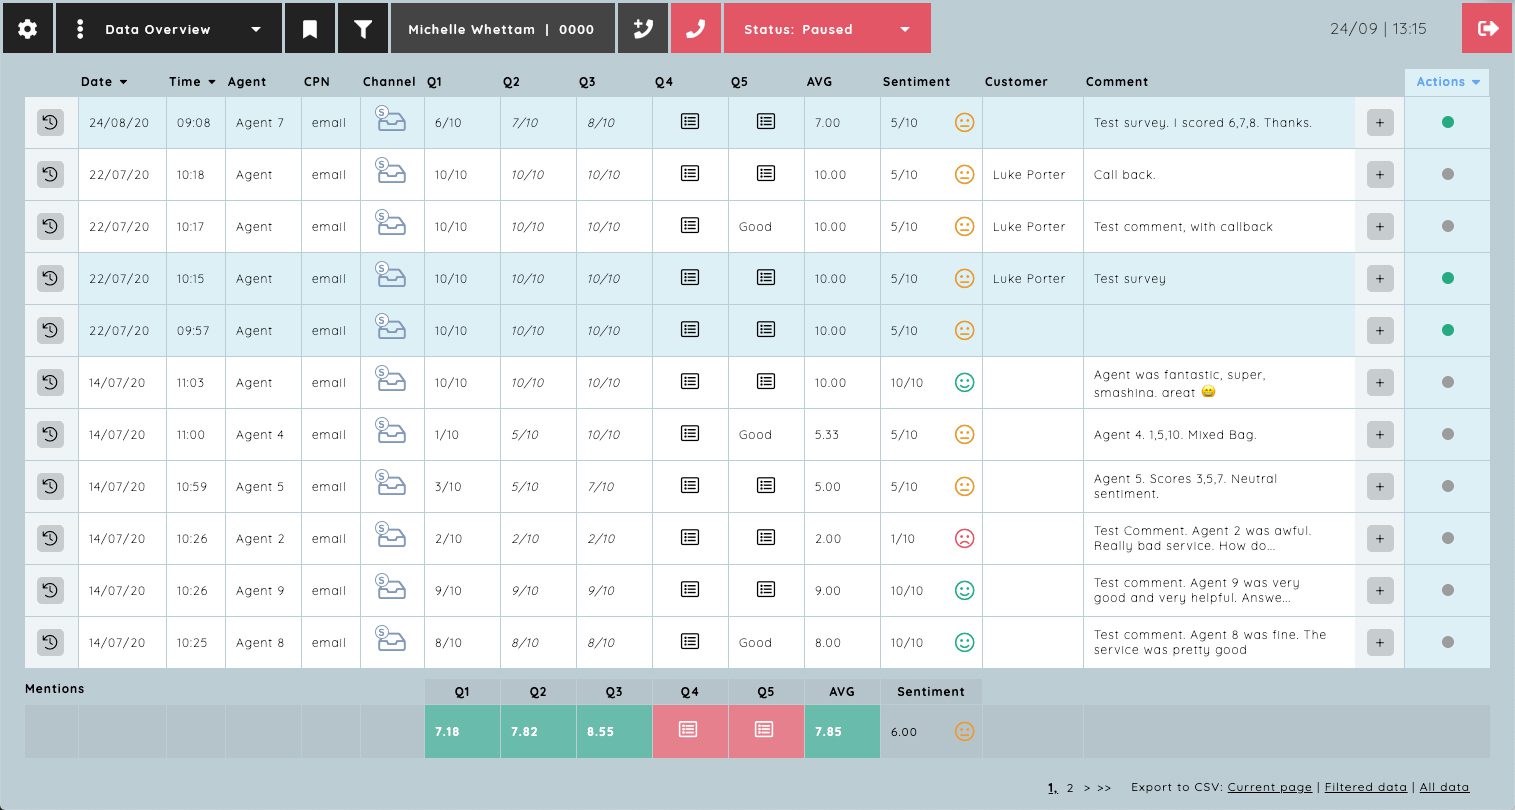Open the filter funnel icon
1515x810 pixels.
click(363, 29)
